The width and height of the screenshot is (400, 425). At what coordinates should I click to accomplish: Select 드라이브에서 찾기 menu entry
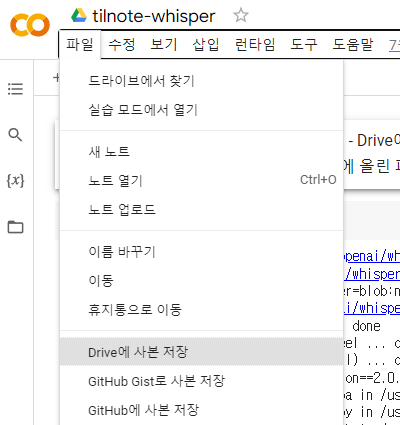[x=201, y=81]
